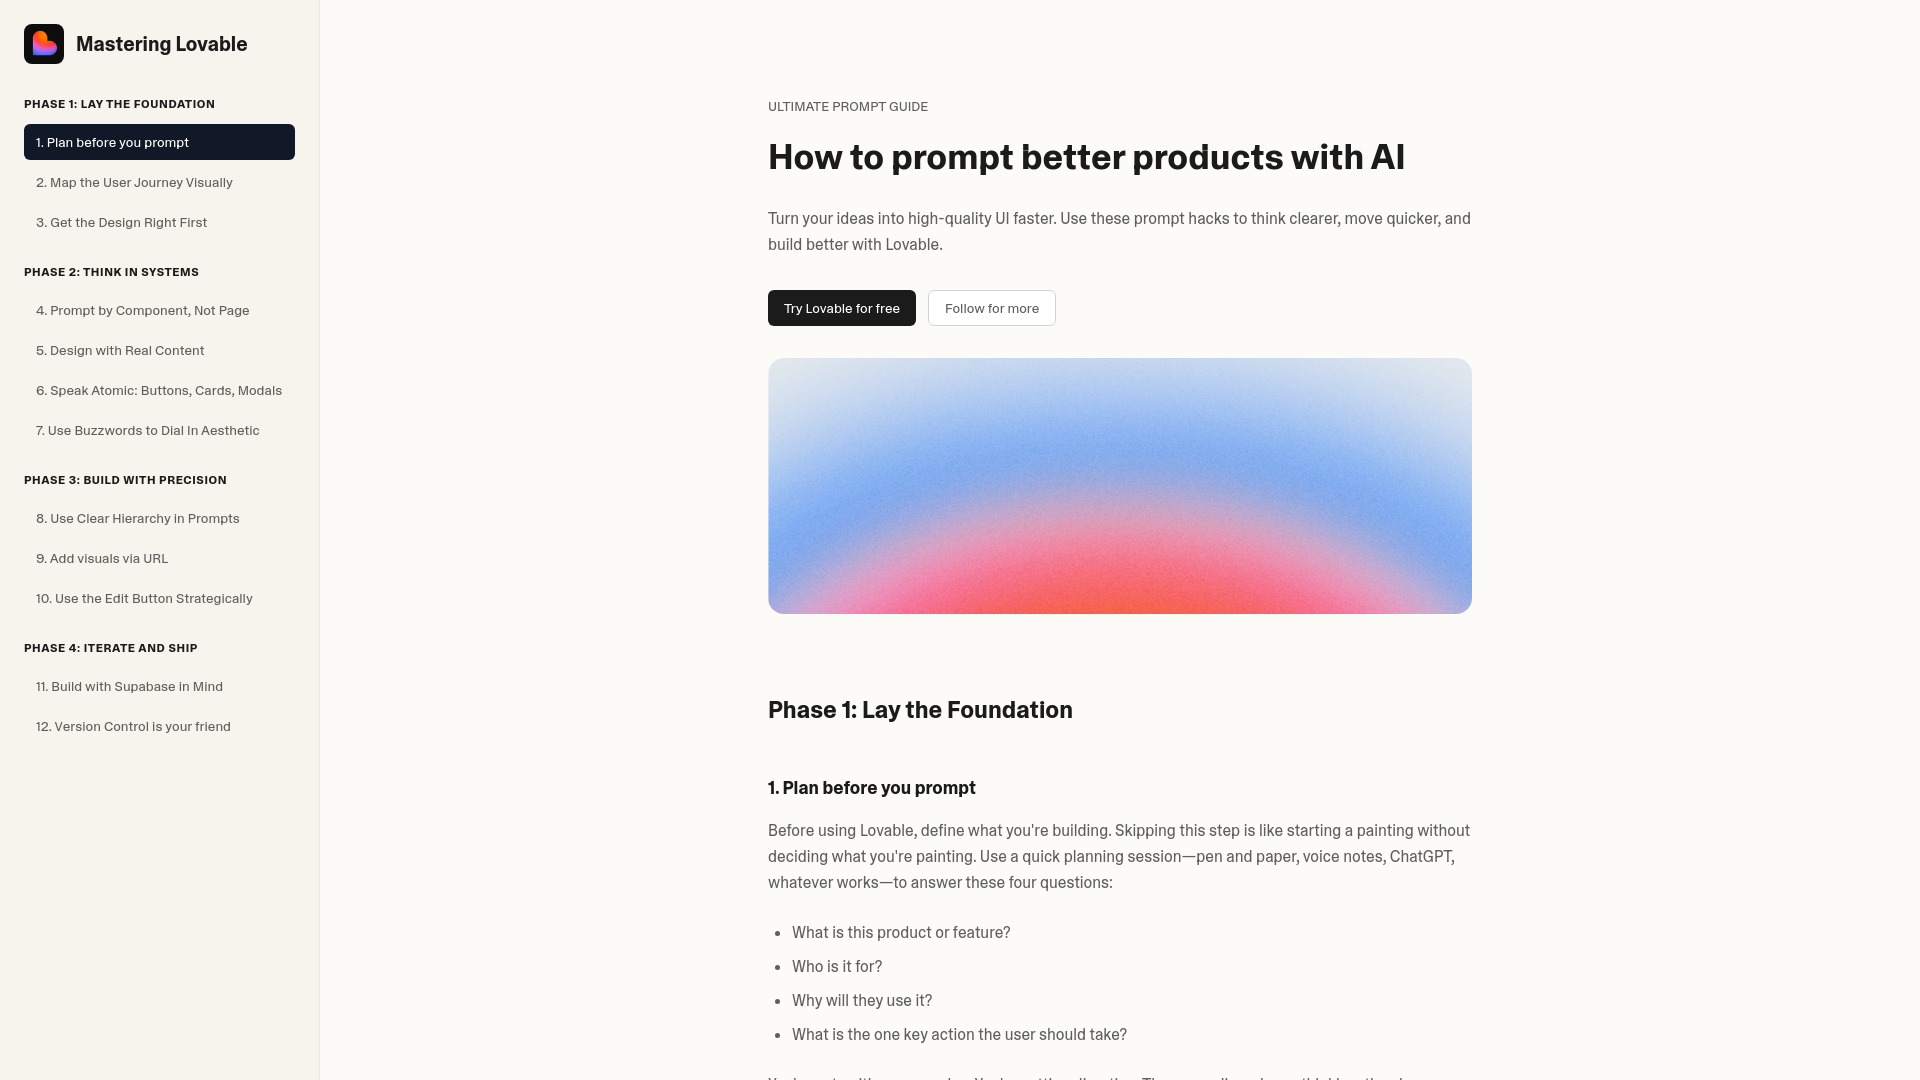Screen dimensions: 1920x1080
Task: Go to "2. Map the User Journey Visually"
Action: 134,182
